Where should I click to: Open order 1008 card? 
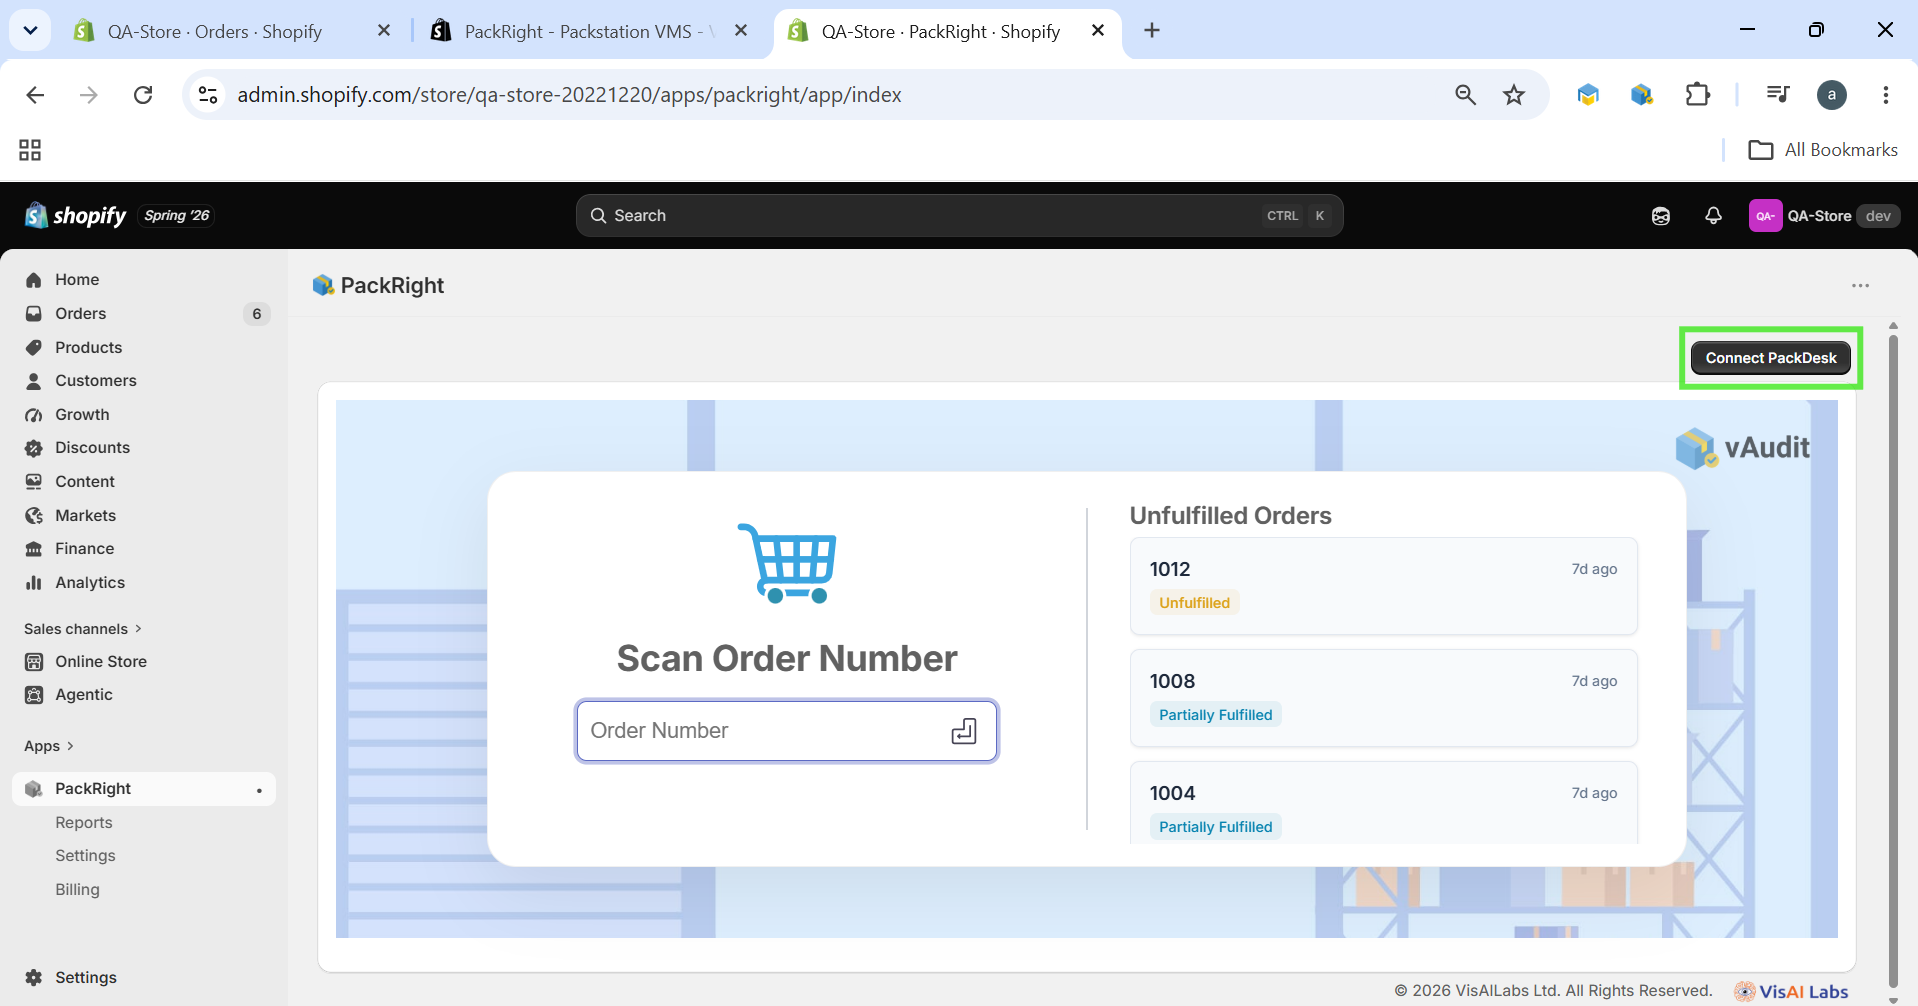[1383, 698]
